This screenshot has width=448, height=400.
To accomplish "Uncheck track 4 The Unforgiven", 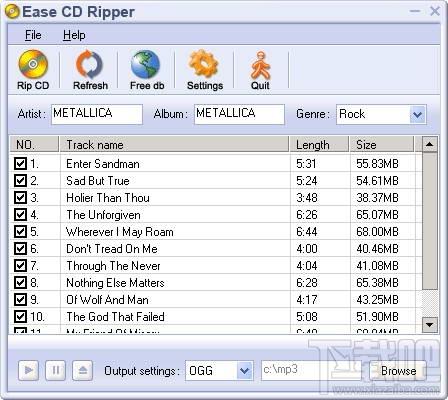I will coord(20,214).
